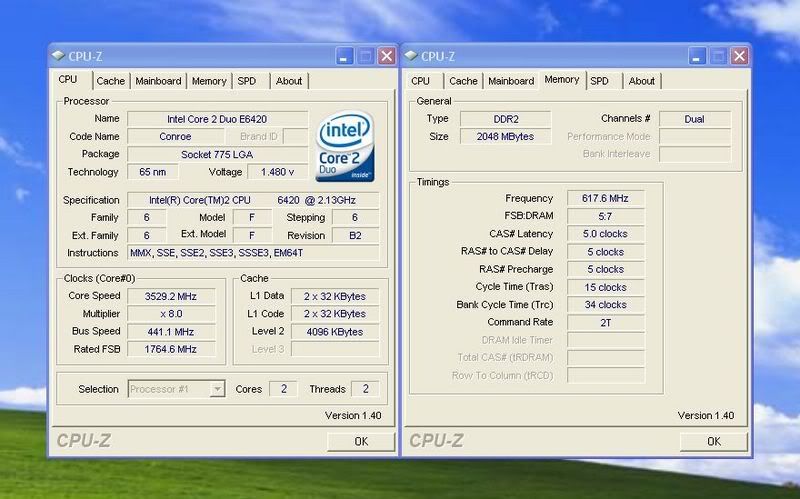Click the Instructions field 'MMX, SSE, SSE2...'
The width and height of the screenshot is (800, 499).
253,253
